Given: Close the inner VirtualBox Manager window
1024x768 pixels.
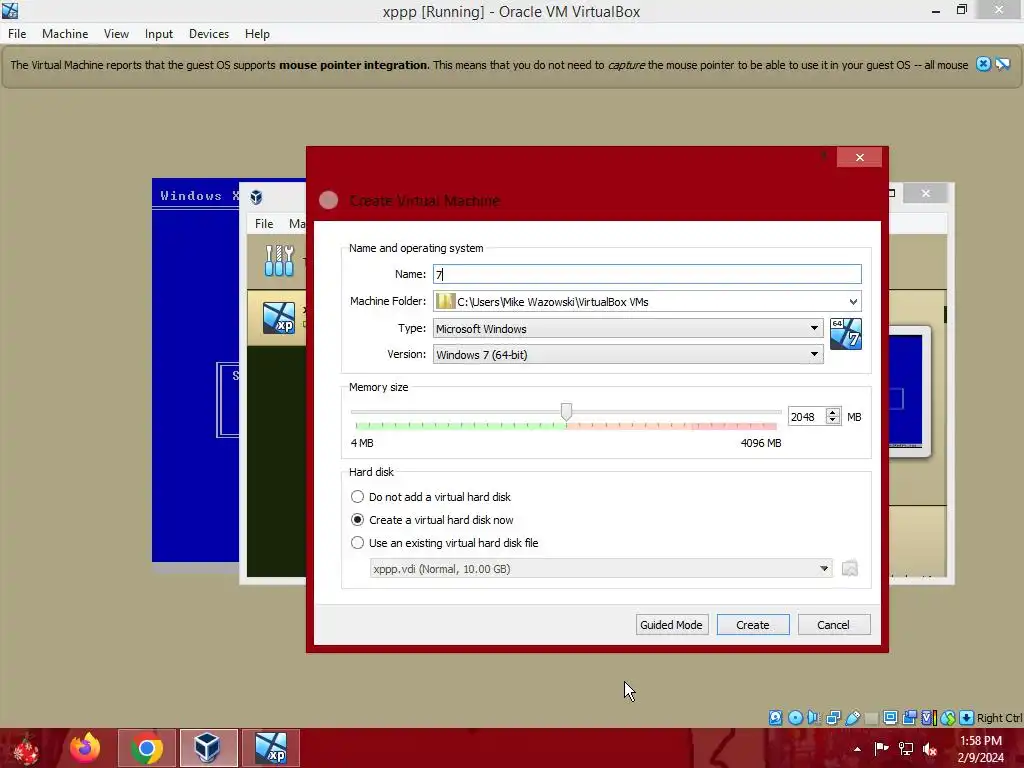Looking at the screenshot, I should point(925,193).
